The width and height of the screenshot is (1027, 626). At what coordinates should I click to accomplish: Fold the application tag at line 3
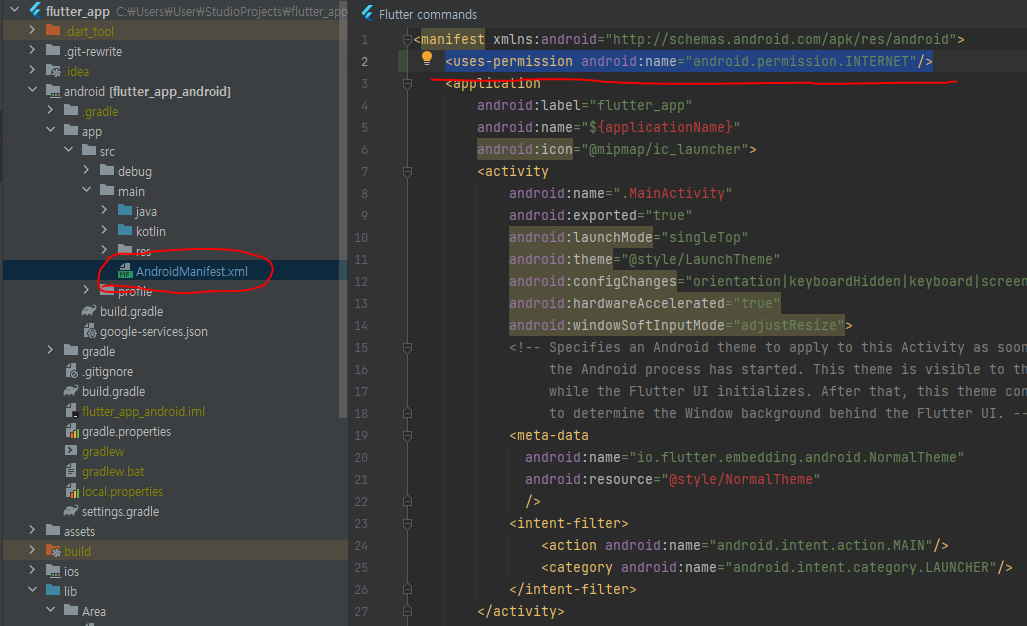(407, 83)
